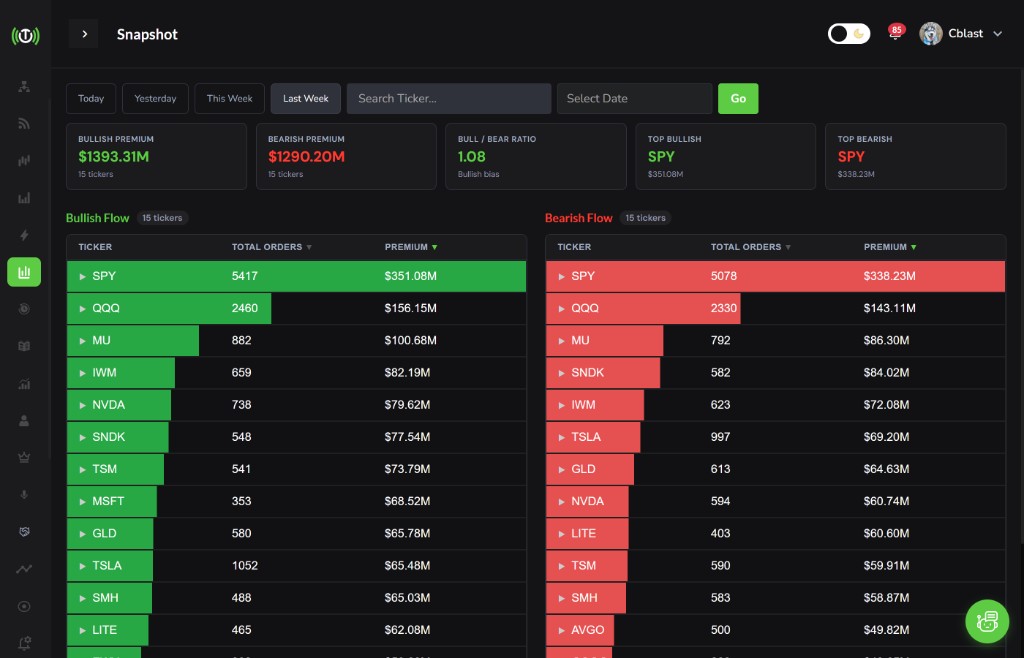
Task: Click the microphone icon in the sidebar
Action: coord(24,494)
